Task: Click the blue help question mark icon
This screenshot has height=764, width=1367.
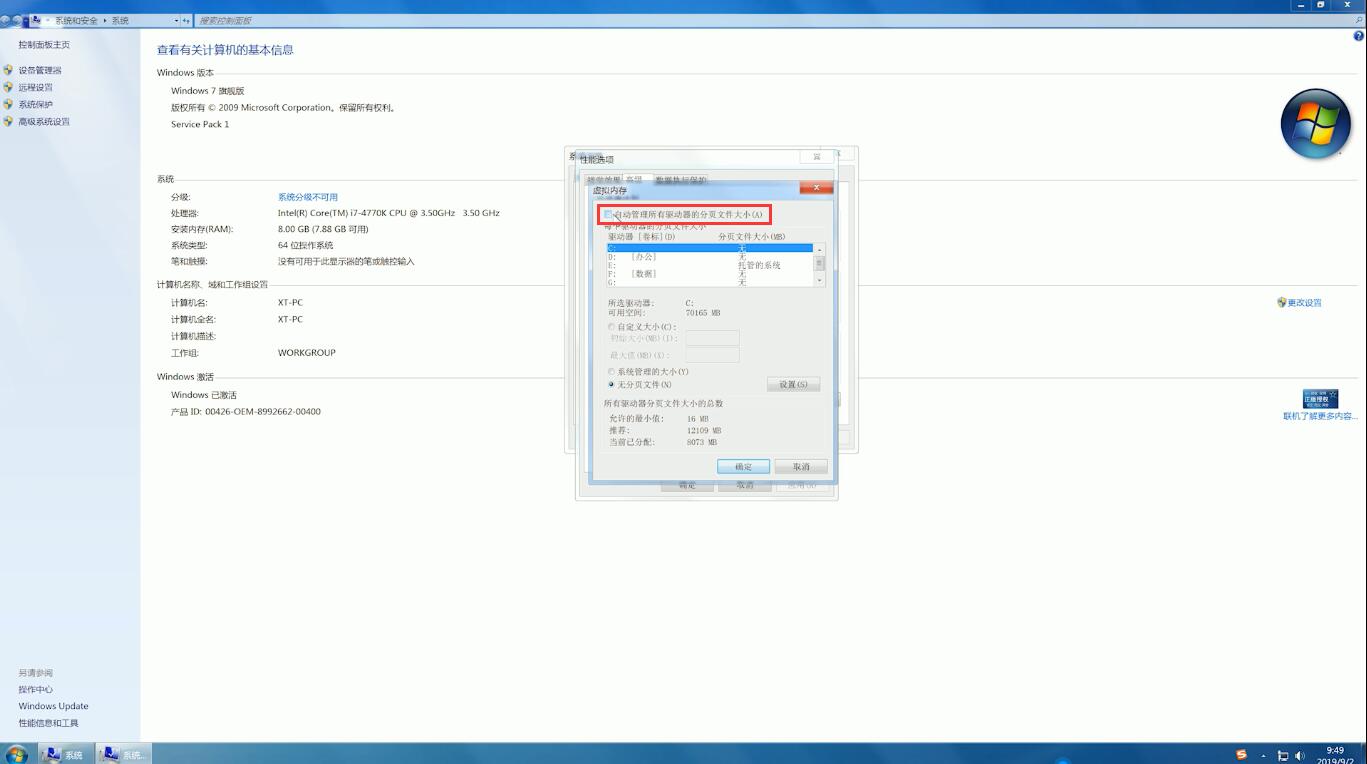Action: click(1358, 36)
